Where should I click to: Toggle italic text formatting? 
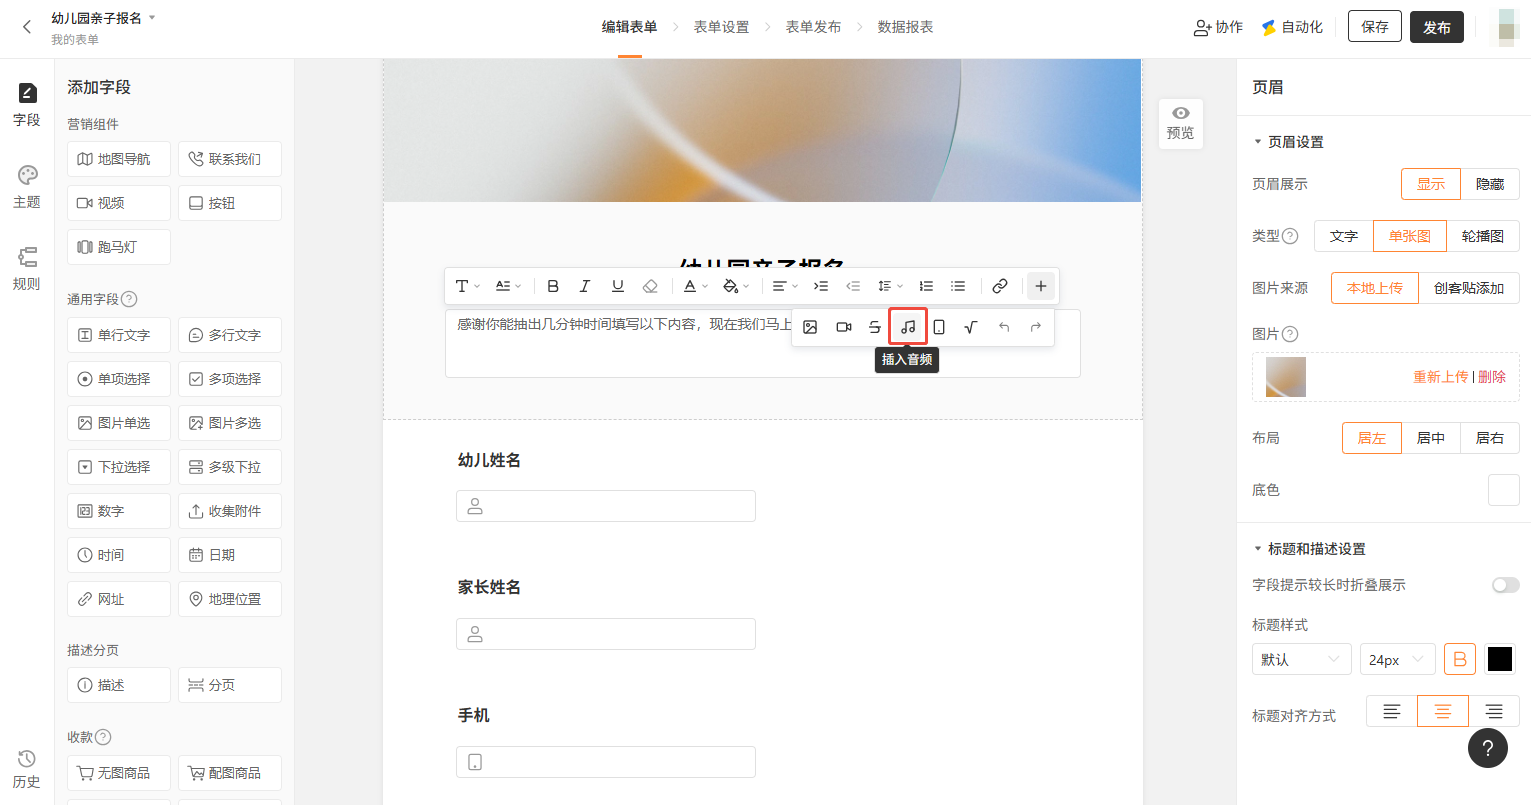585,286
